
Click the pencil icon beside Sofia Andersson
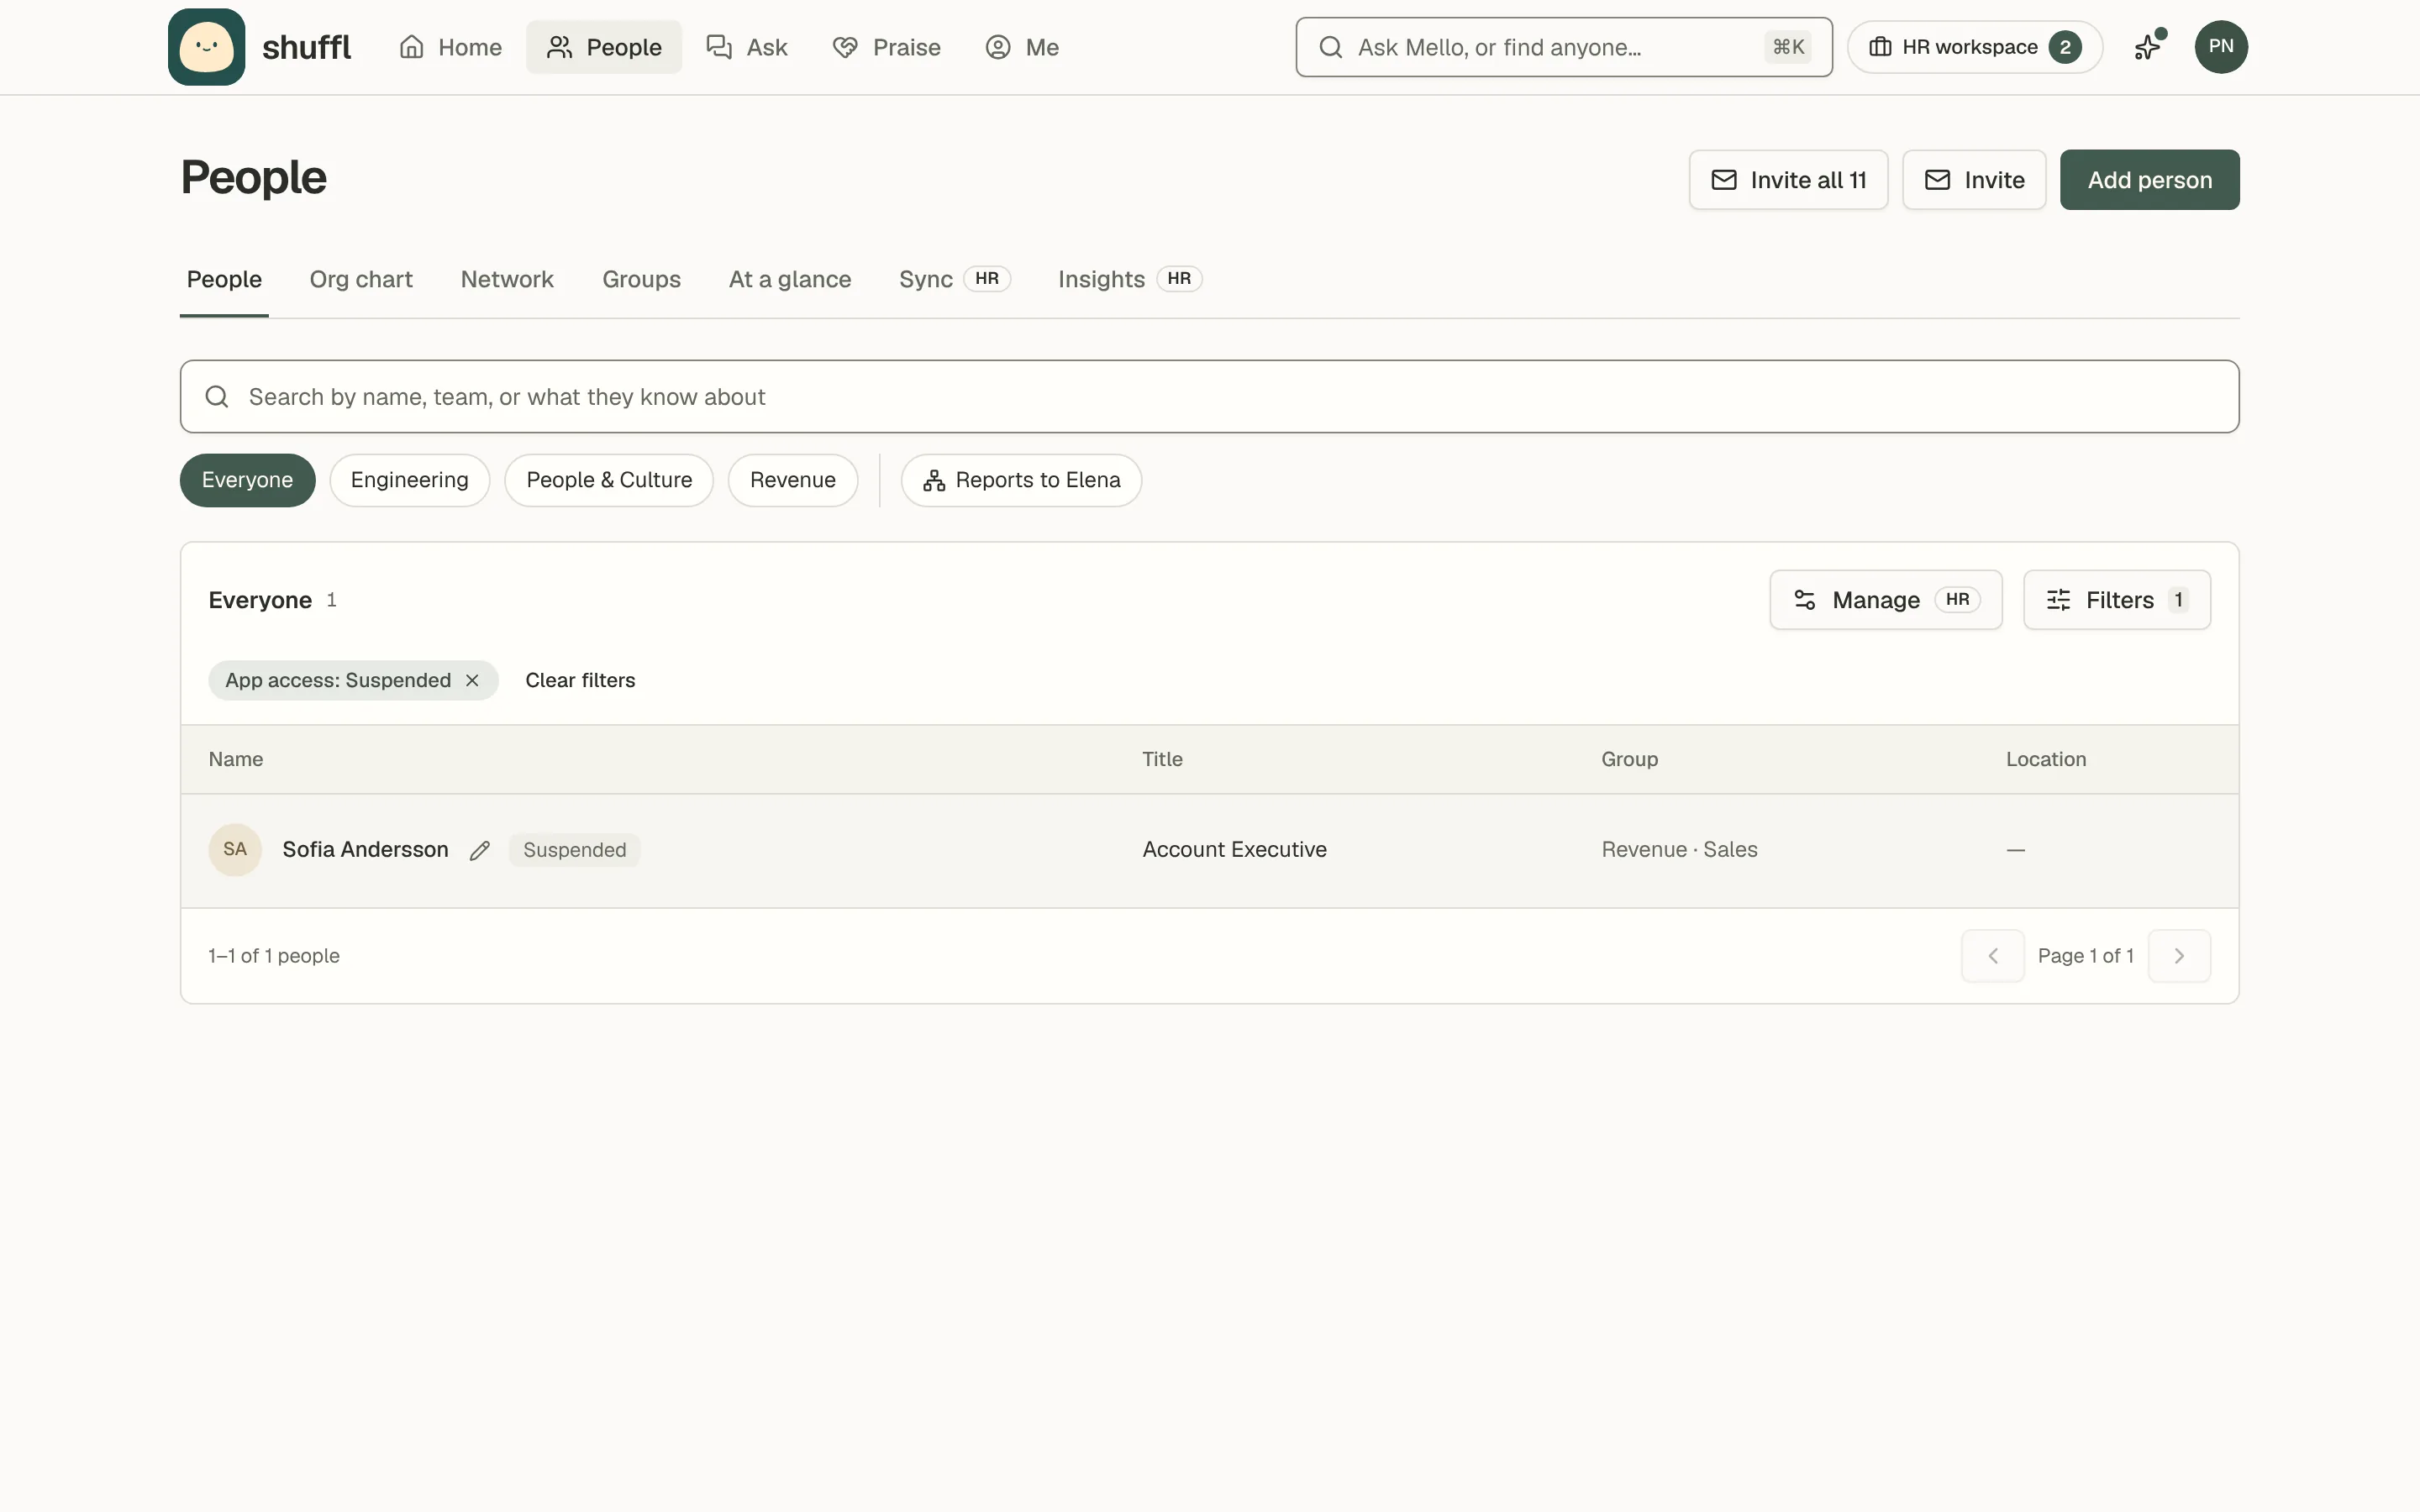[x=480, y=850]
